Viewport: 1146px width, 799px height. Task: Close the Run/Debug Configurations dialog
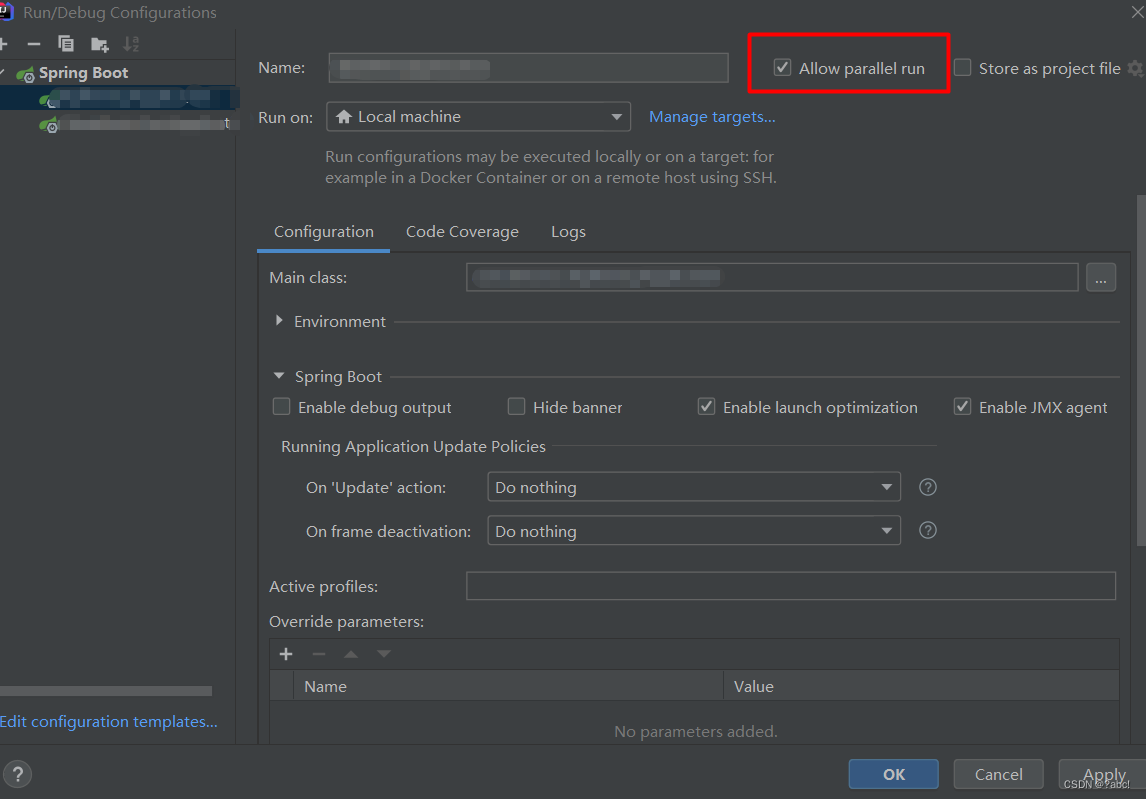tap(1138, 12)
